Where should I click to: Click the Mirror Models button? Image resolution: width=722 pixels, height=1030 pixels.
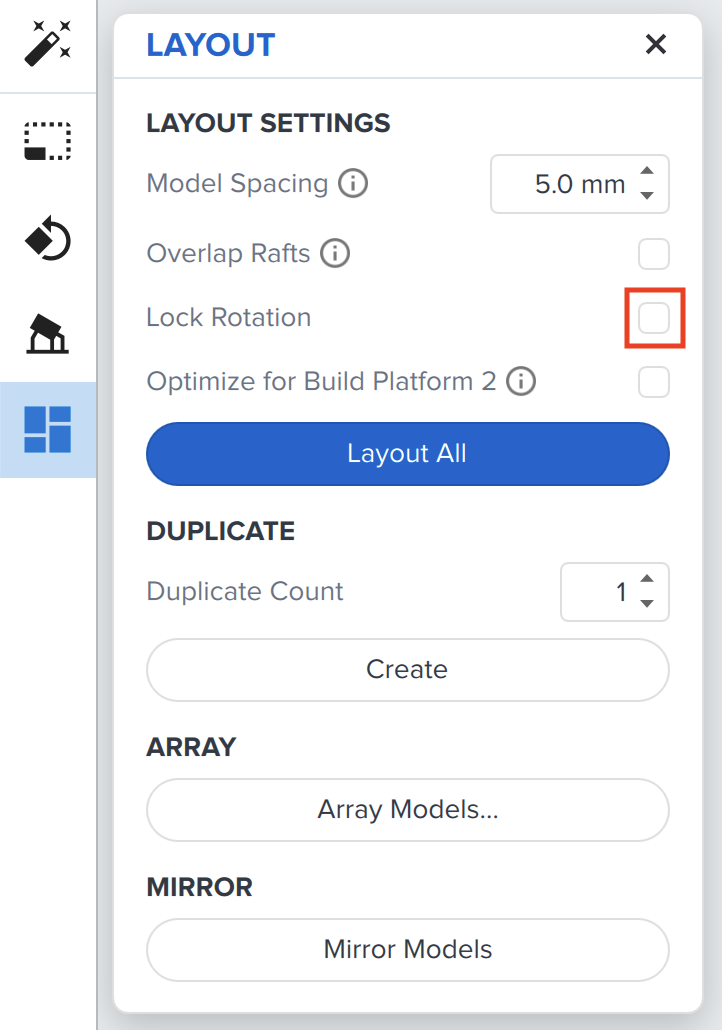[x=407, y=949]
